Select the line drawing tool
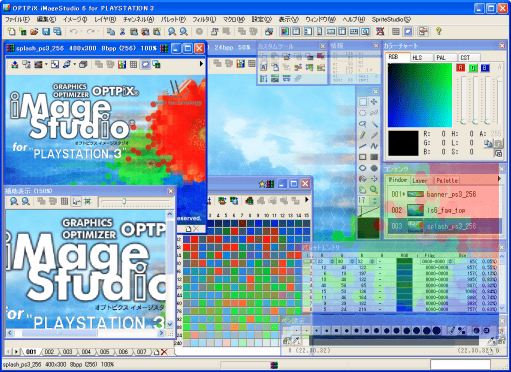Image resolution: width=511 pixels, height=372 pixels. (363, 146)
